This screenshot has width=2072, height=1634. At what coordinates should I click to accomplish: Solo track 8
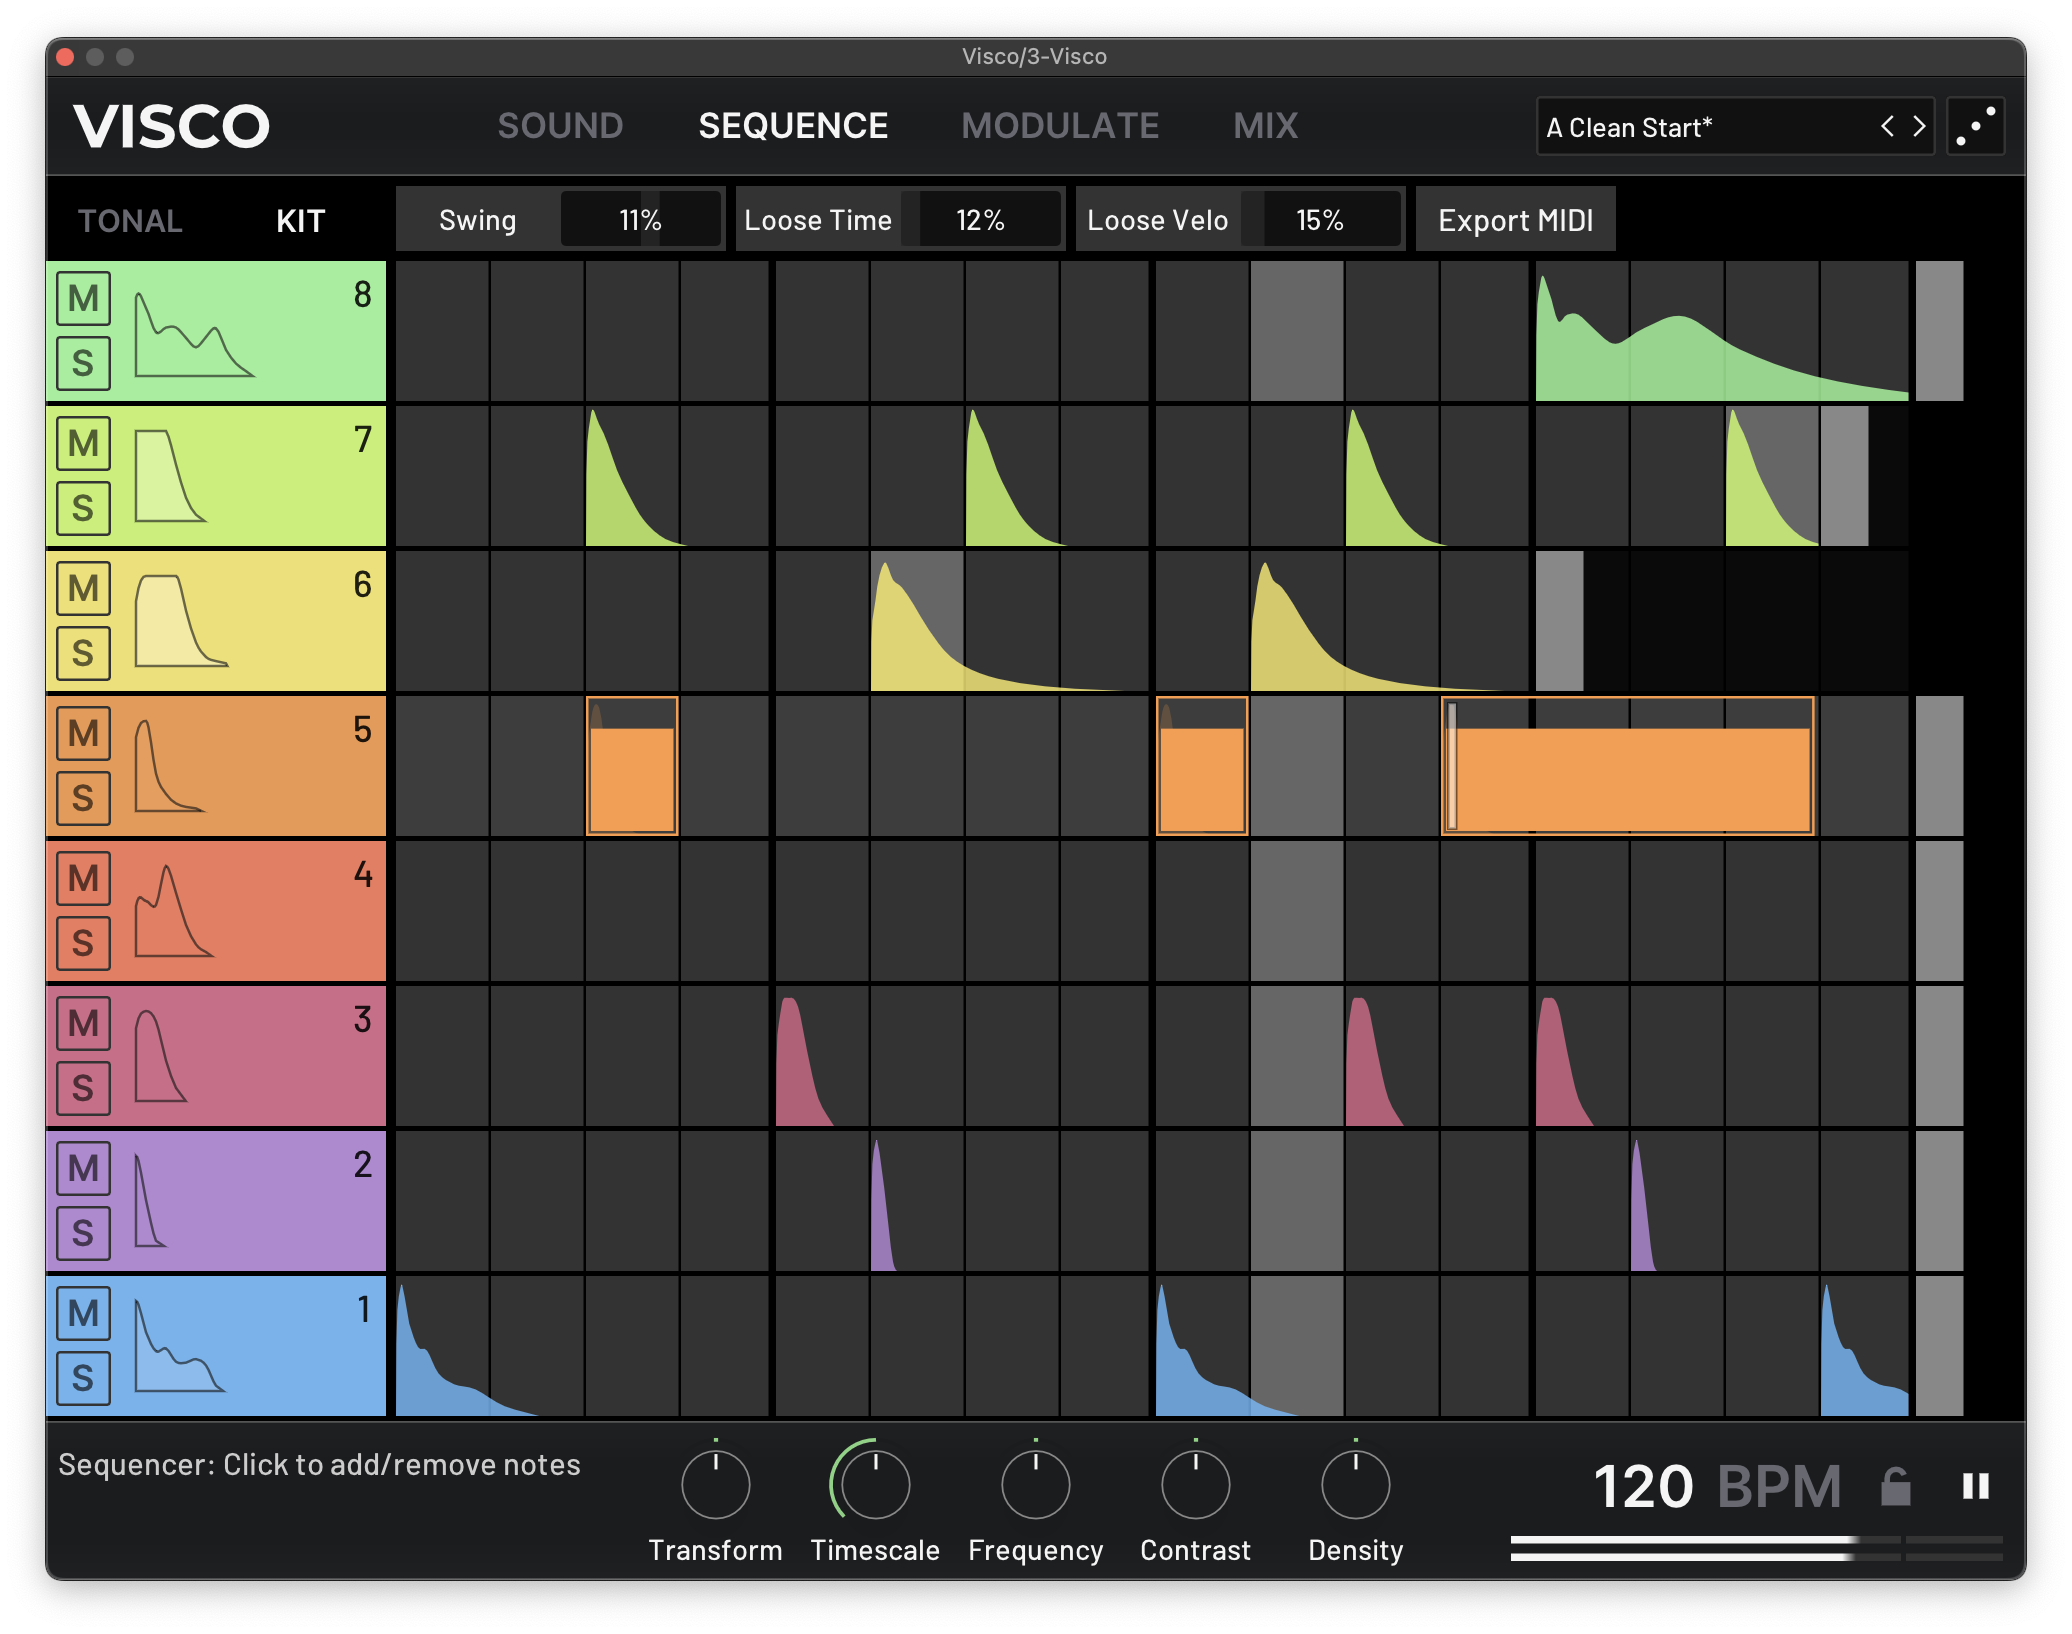83,363
